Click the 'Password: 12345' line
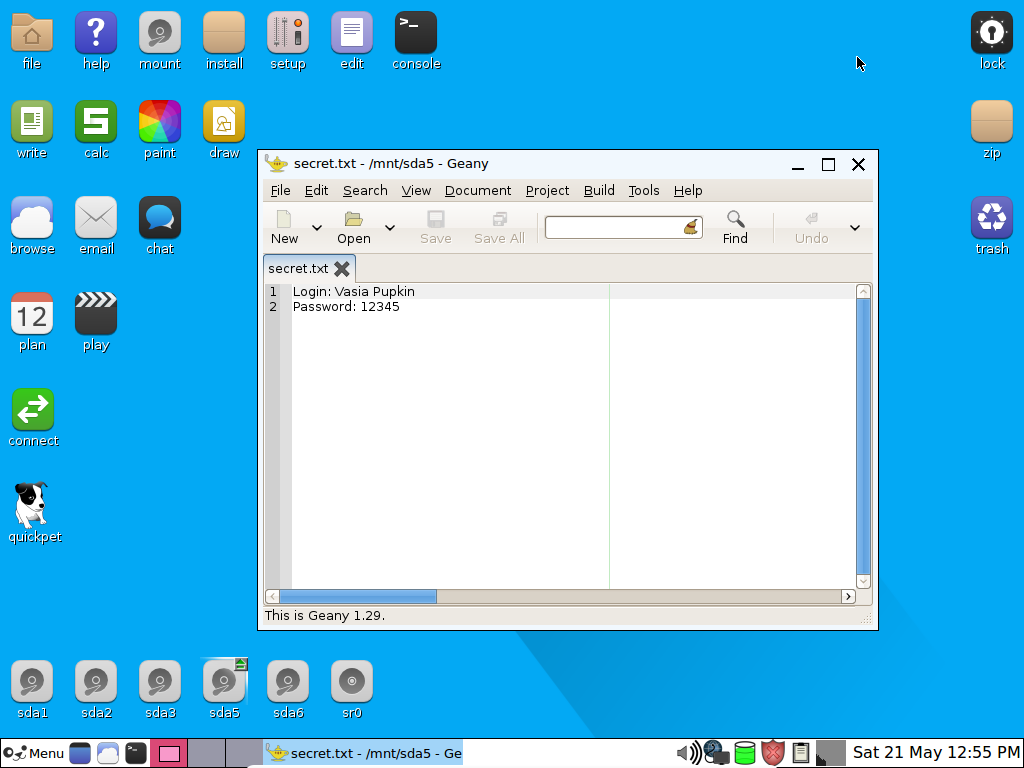1024x768 pixels. point(346,306)
